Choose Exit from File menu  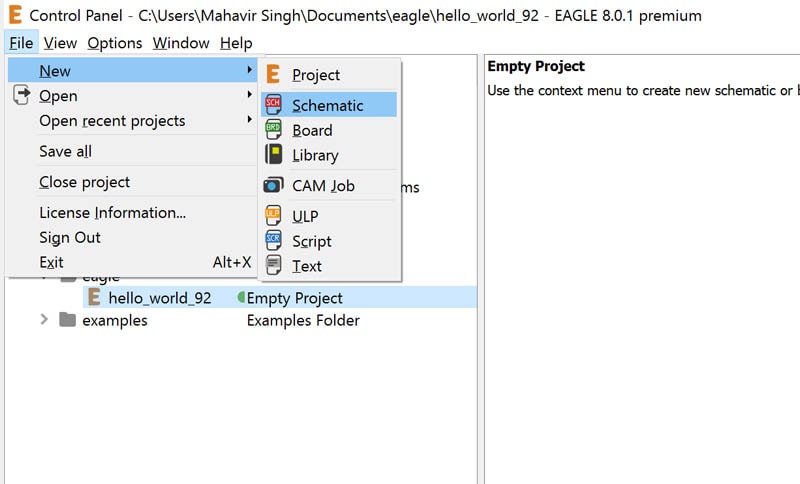coord(133,262)
